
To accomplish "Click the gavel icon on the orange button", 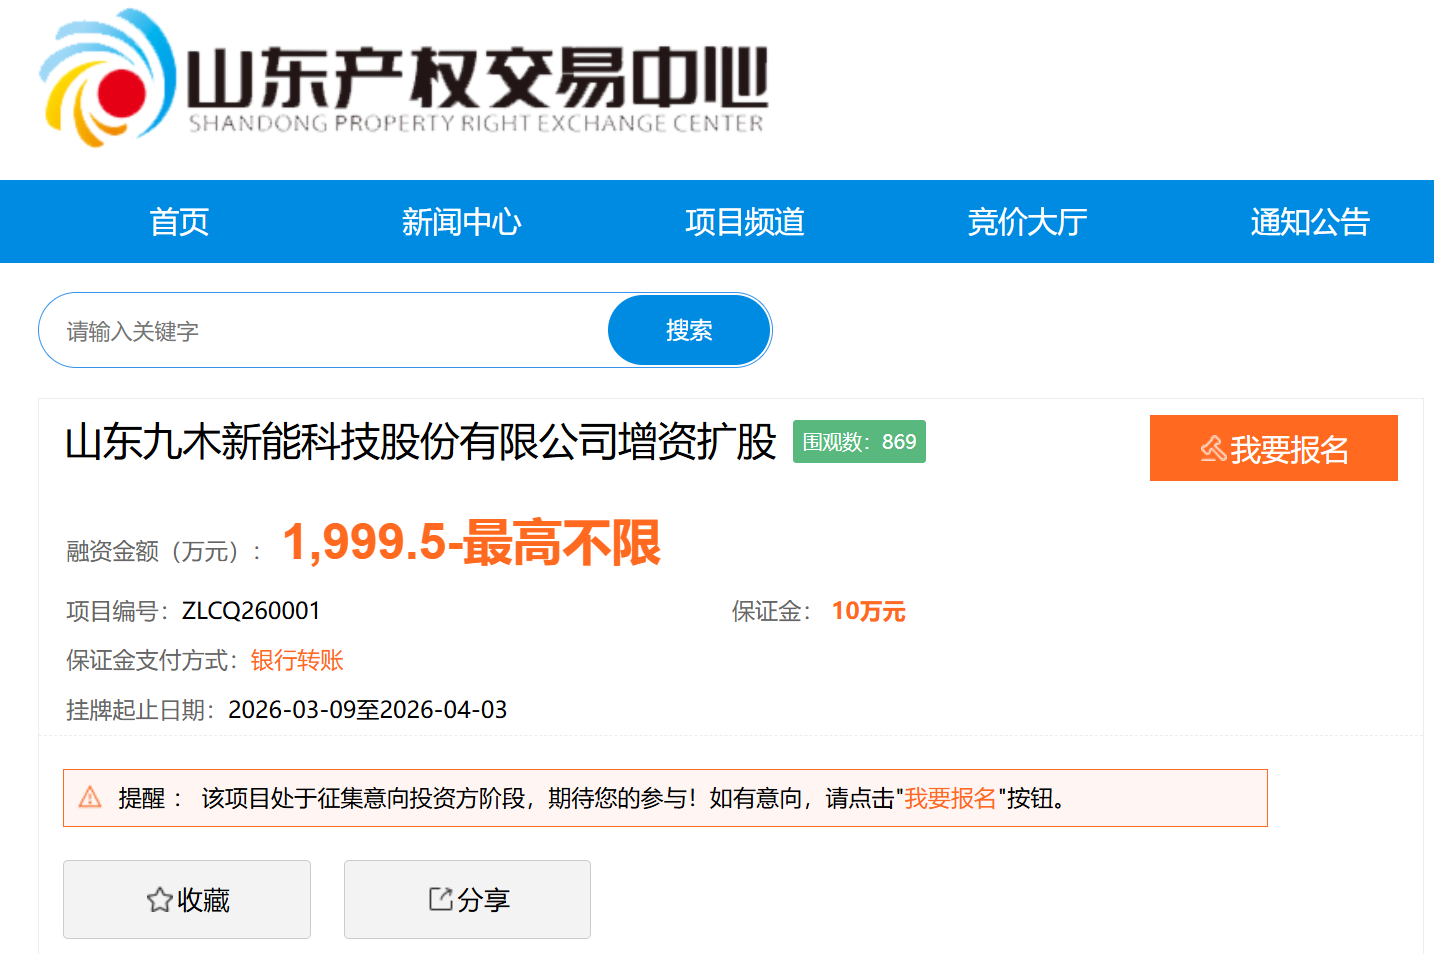I will tap(1213, 449).
